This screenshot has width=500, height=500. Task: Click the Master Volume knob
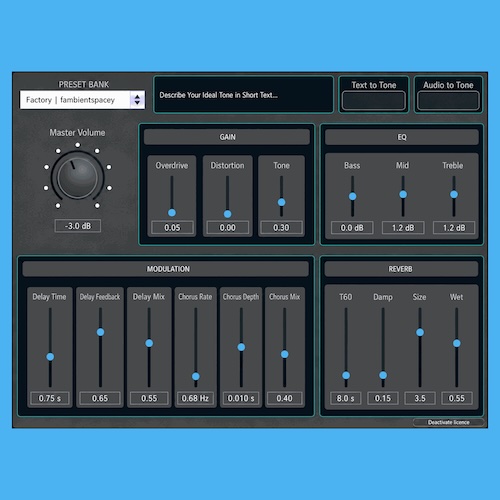coord(78,177)
